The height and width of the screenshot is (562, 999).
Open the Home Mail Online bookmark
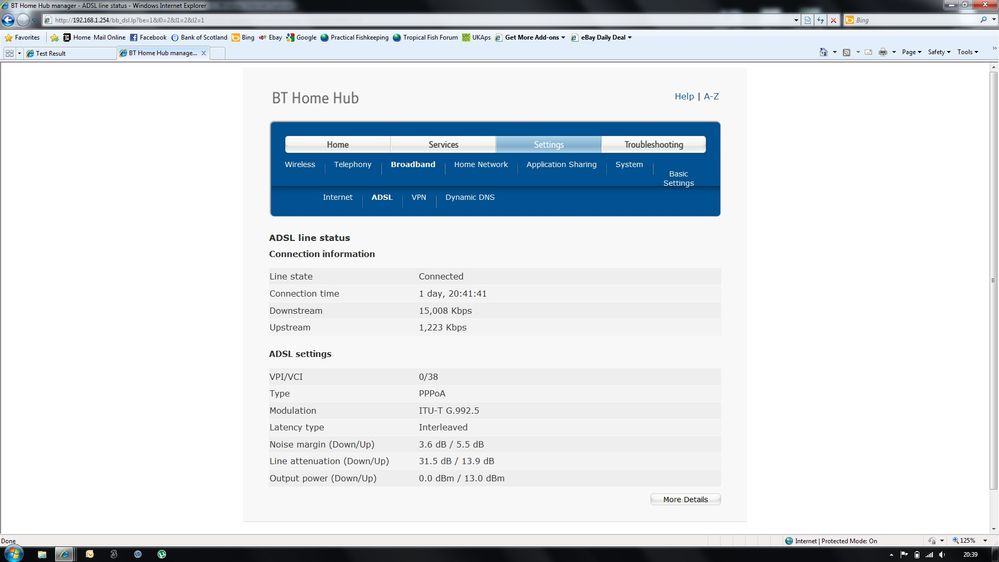tap(94, 38)
